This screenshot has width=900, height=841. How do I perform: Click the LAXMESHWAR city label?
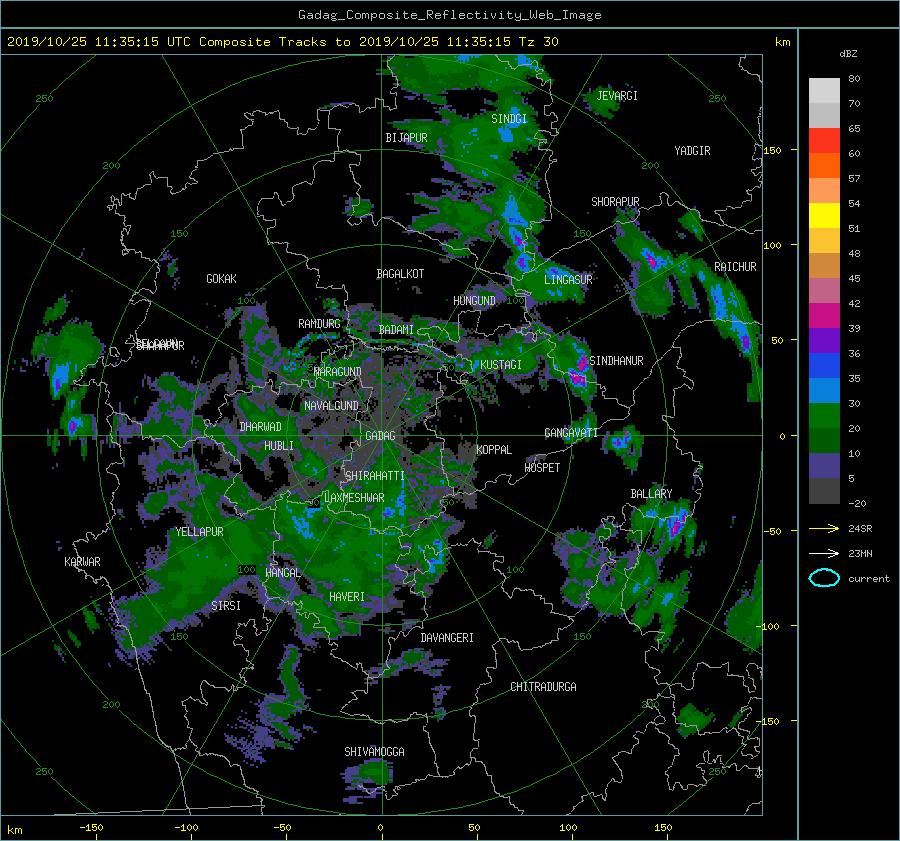coord(354,498)
